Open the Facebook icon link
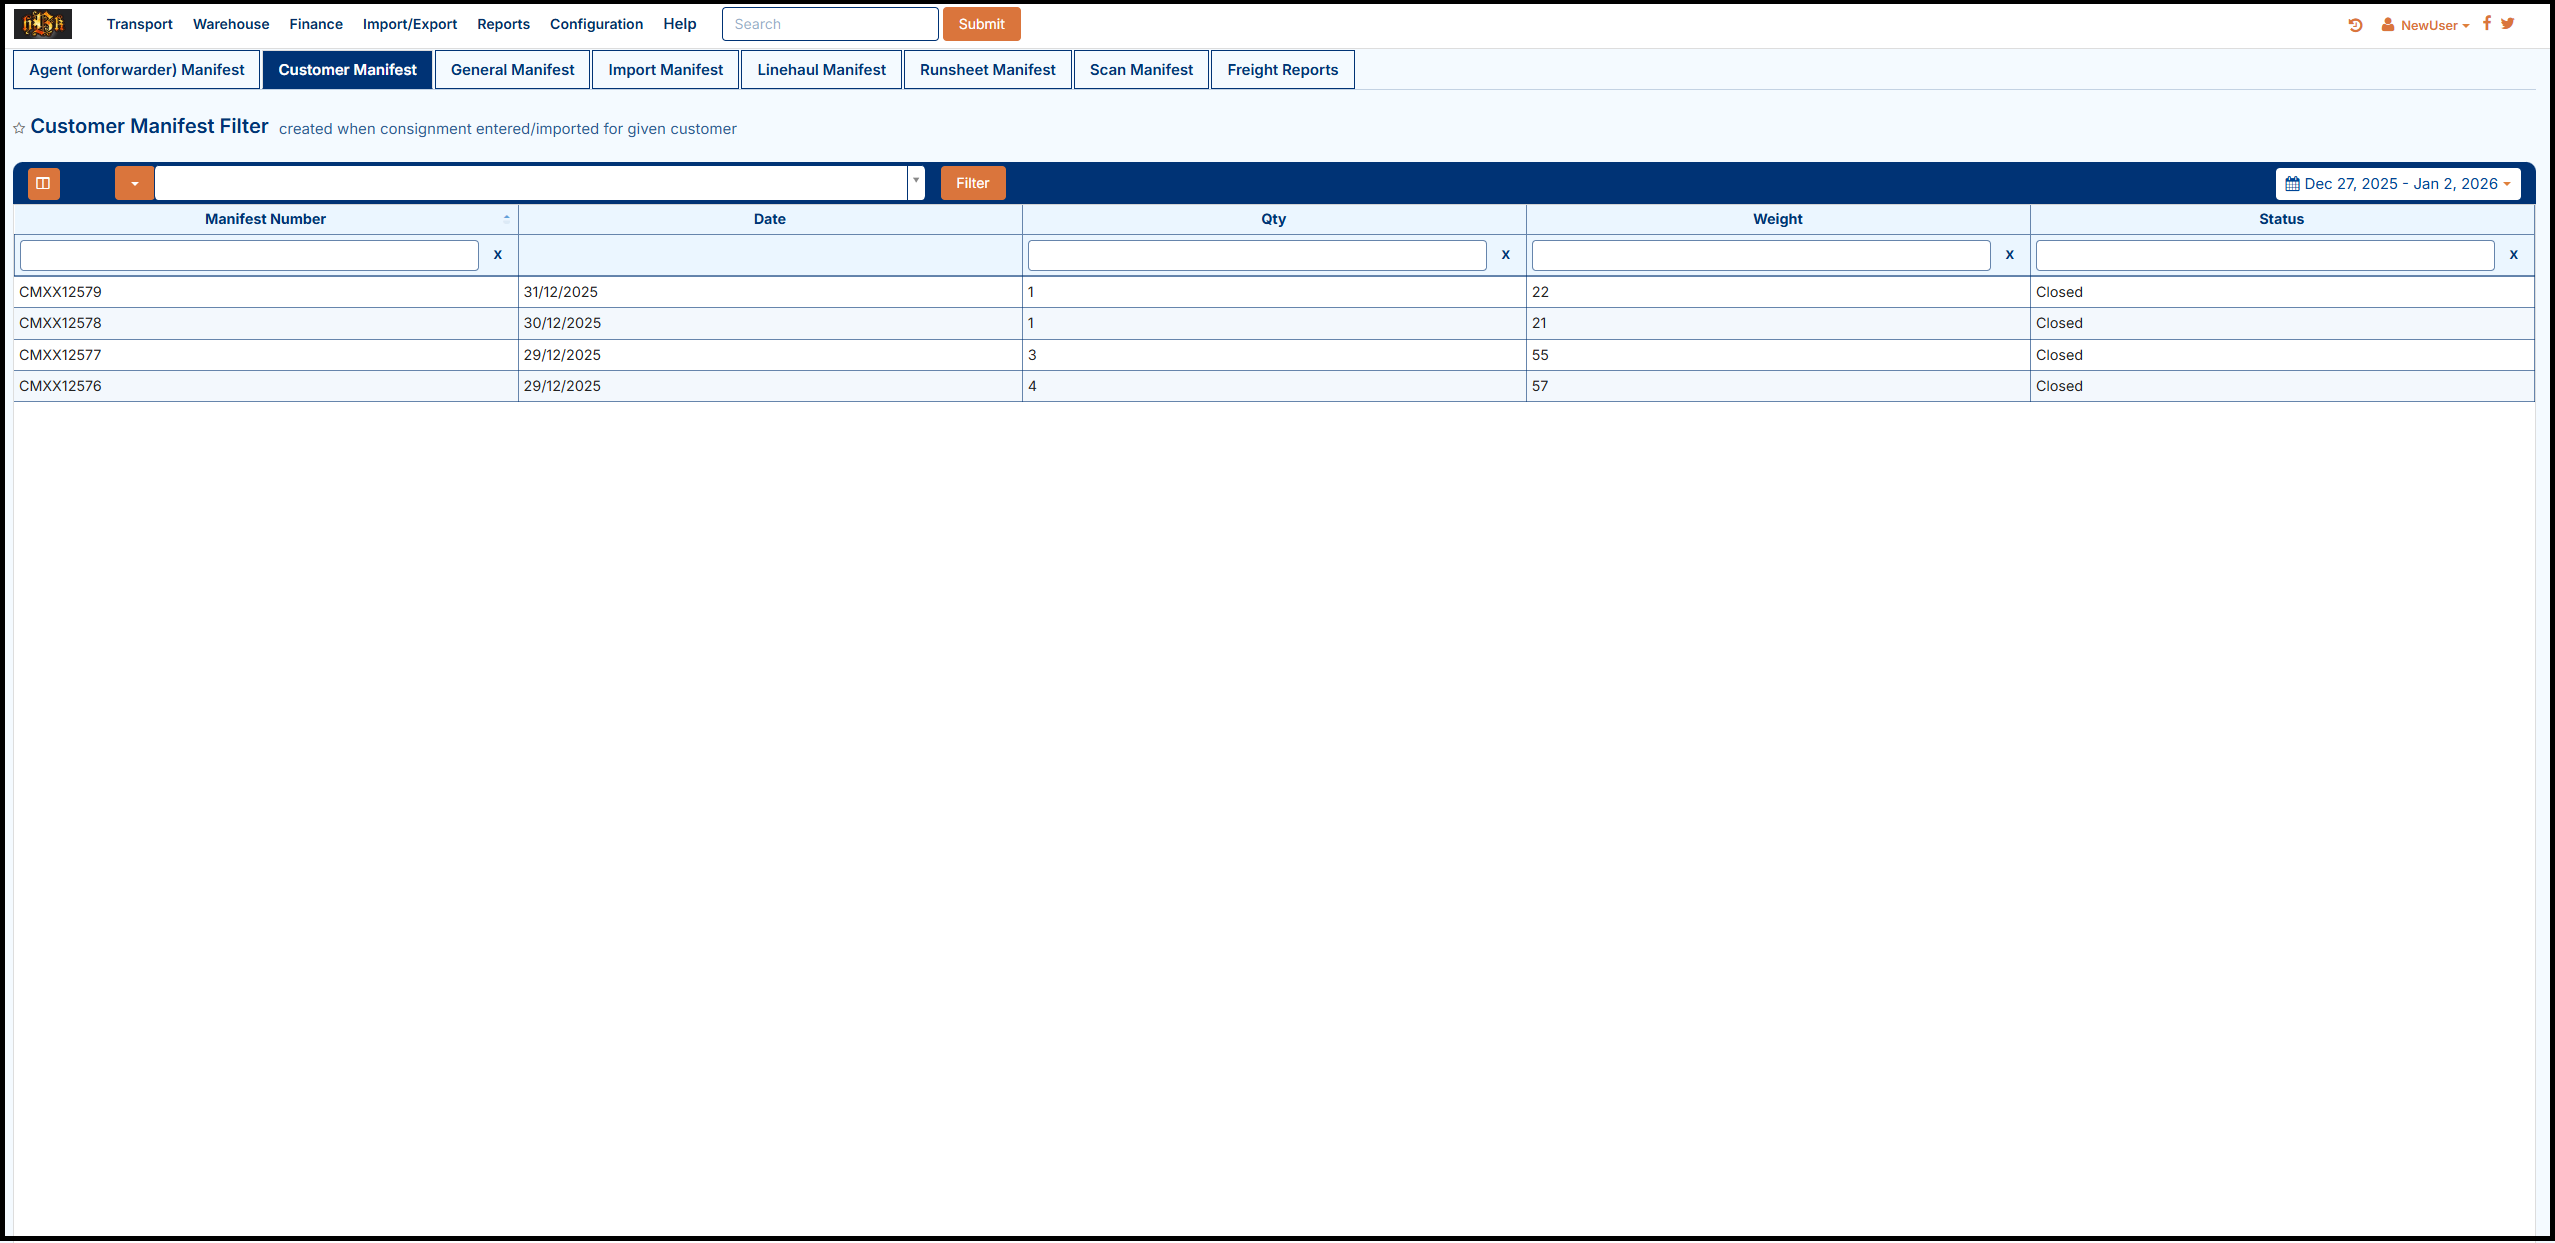Viewport: 2555px width, 1243px height. coord(2487,23)
